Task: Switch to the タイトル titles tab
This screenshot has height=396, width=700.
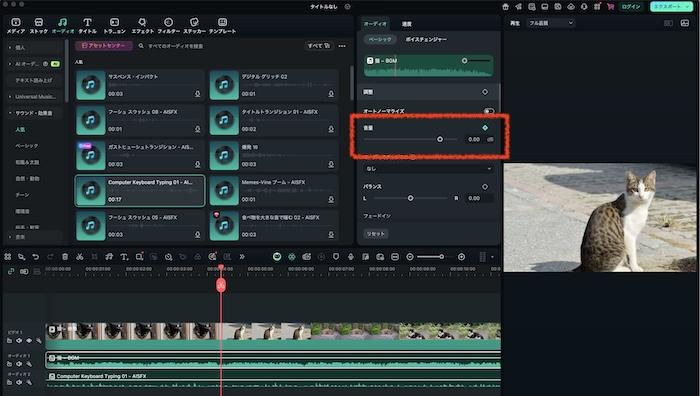Action: (x=88, y=25)
